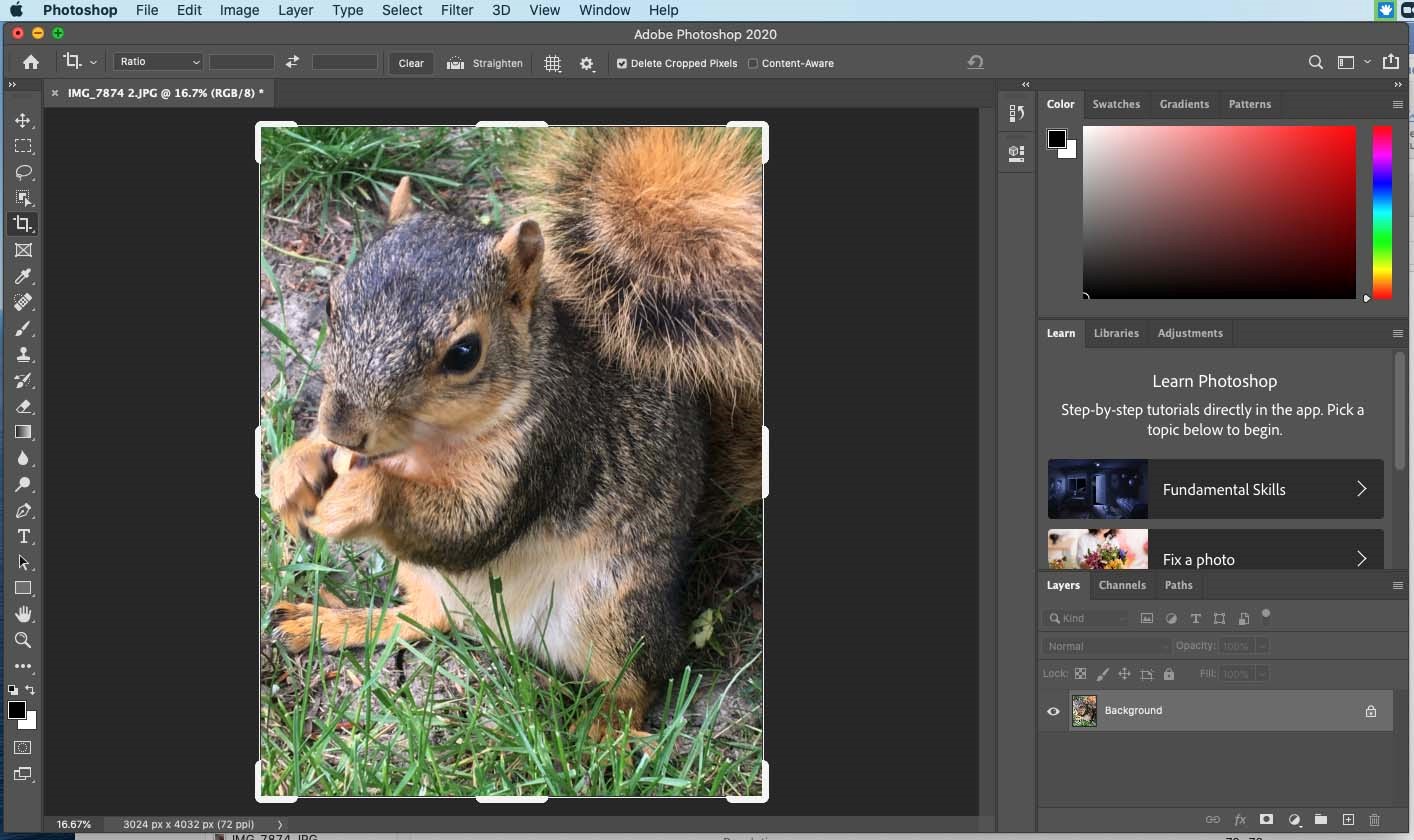The width and height of the screenshot is (1414, 840).
Task: Toggle lock all button in Layers panel
Action: (x=1169, y=674)
